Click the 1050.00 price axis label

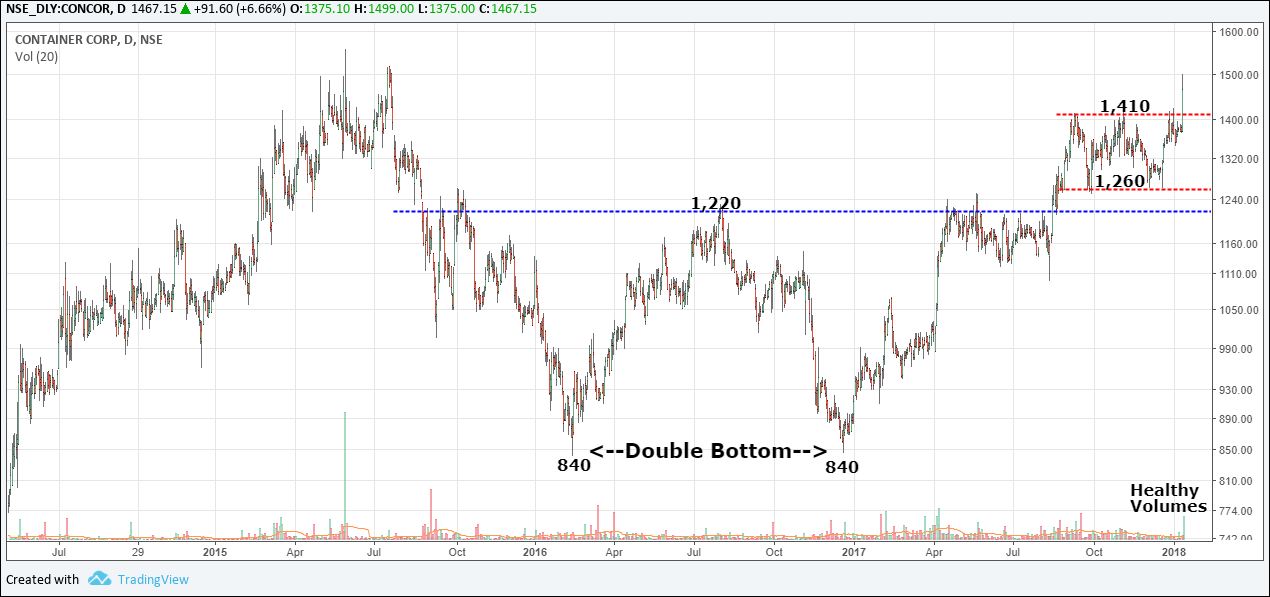click(1236, 310)
